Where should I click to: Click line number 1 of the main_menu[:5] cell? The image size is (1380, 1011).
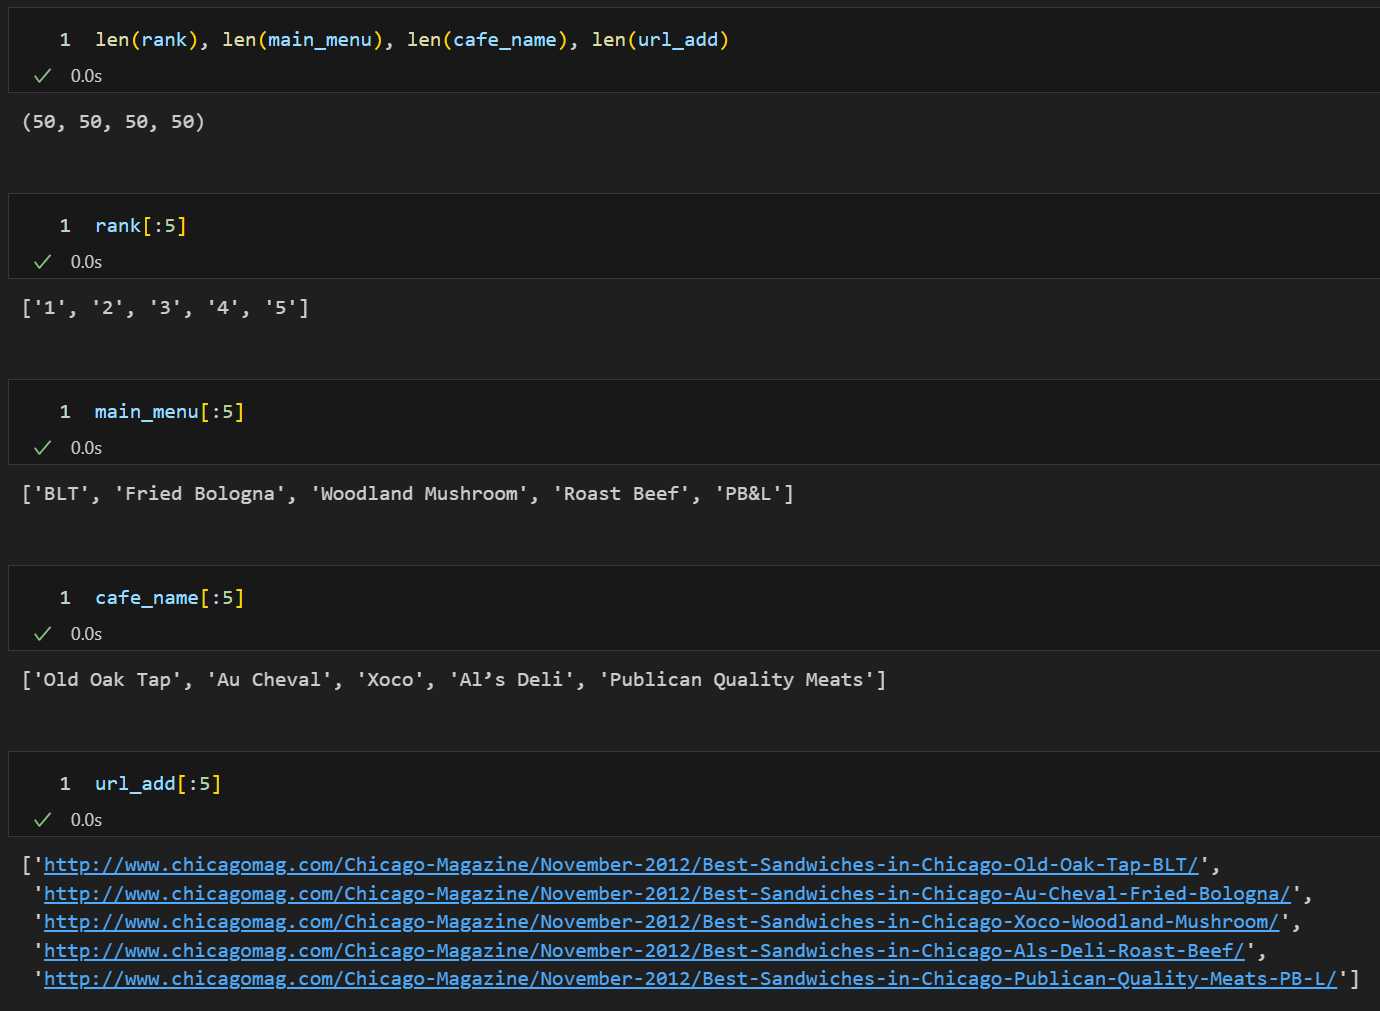coord(65,412)
